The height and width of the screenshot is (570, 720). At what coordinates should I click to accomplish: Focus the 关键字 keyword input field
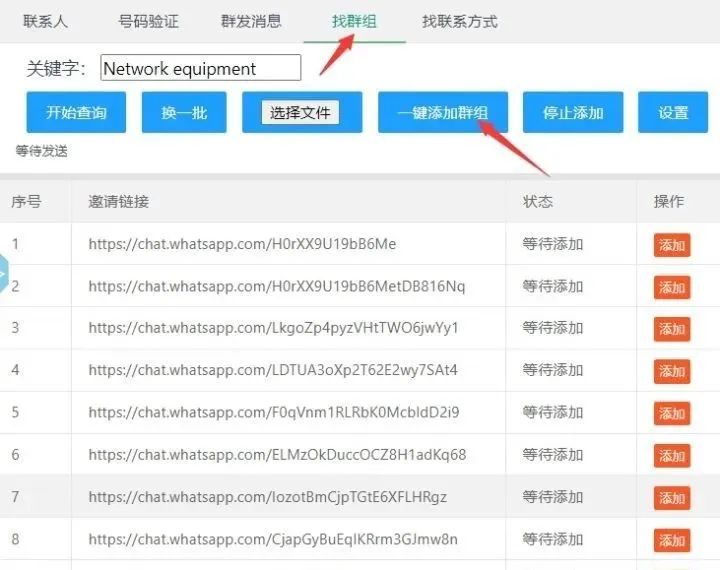coord(201,68)
